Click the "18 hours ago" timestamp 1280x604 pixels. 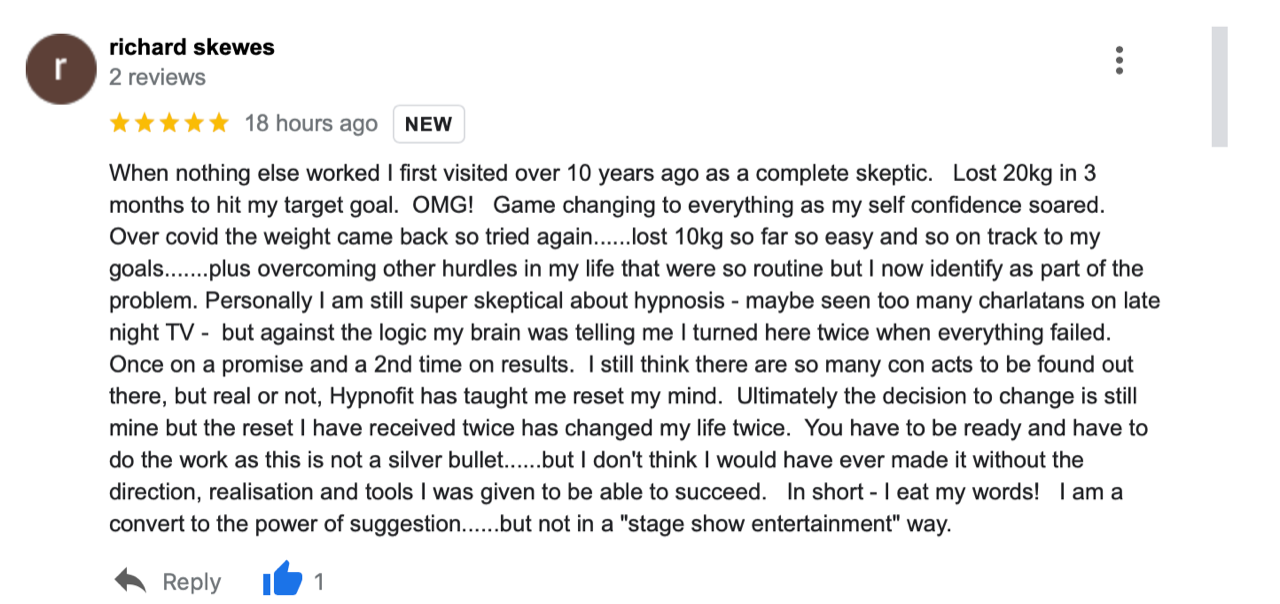[x=311, y=124]
